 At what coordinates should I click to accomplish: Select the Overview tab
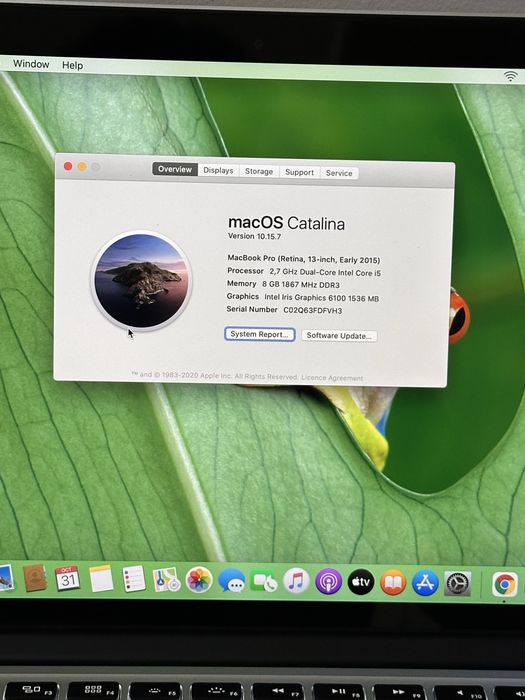point(175,169)
